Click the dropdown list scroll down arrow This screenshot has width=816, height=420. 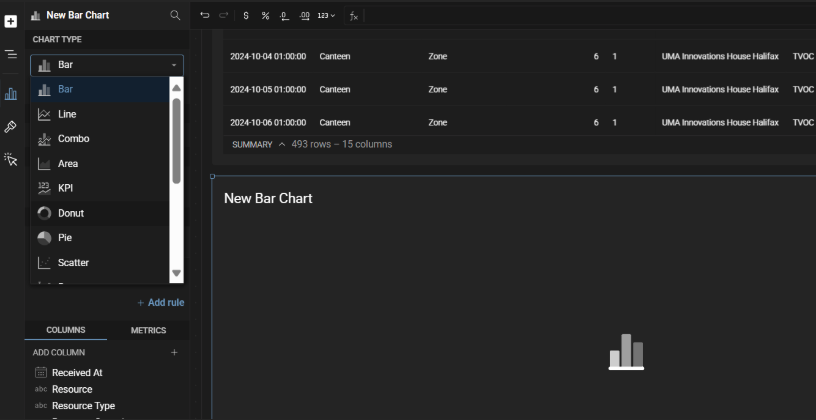click(176, 273)
